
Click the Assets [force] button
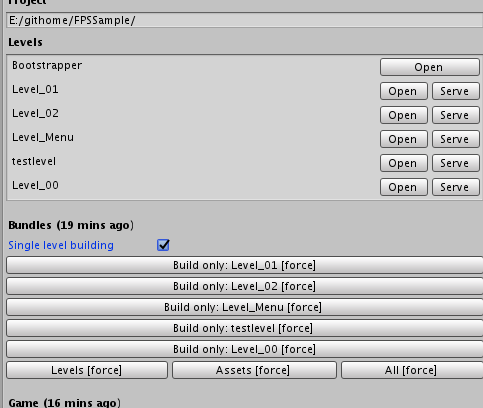click(x=254, y=370)
